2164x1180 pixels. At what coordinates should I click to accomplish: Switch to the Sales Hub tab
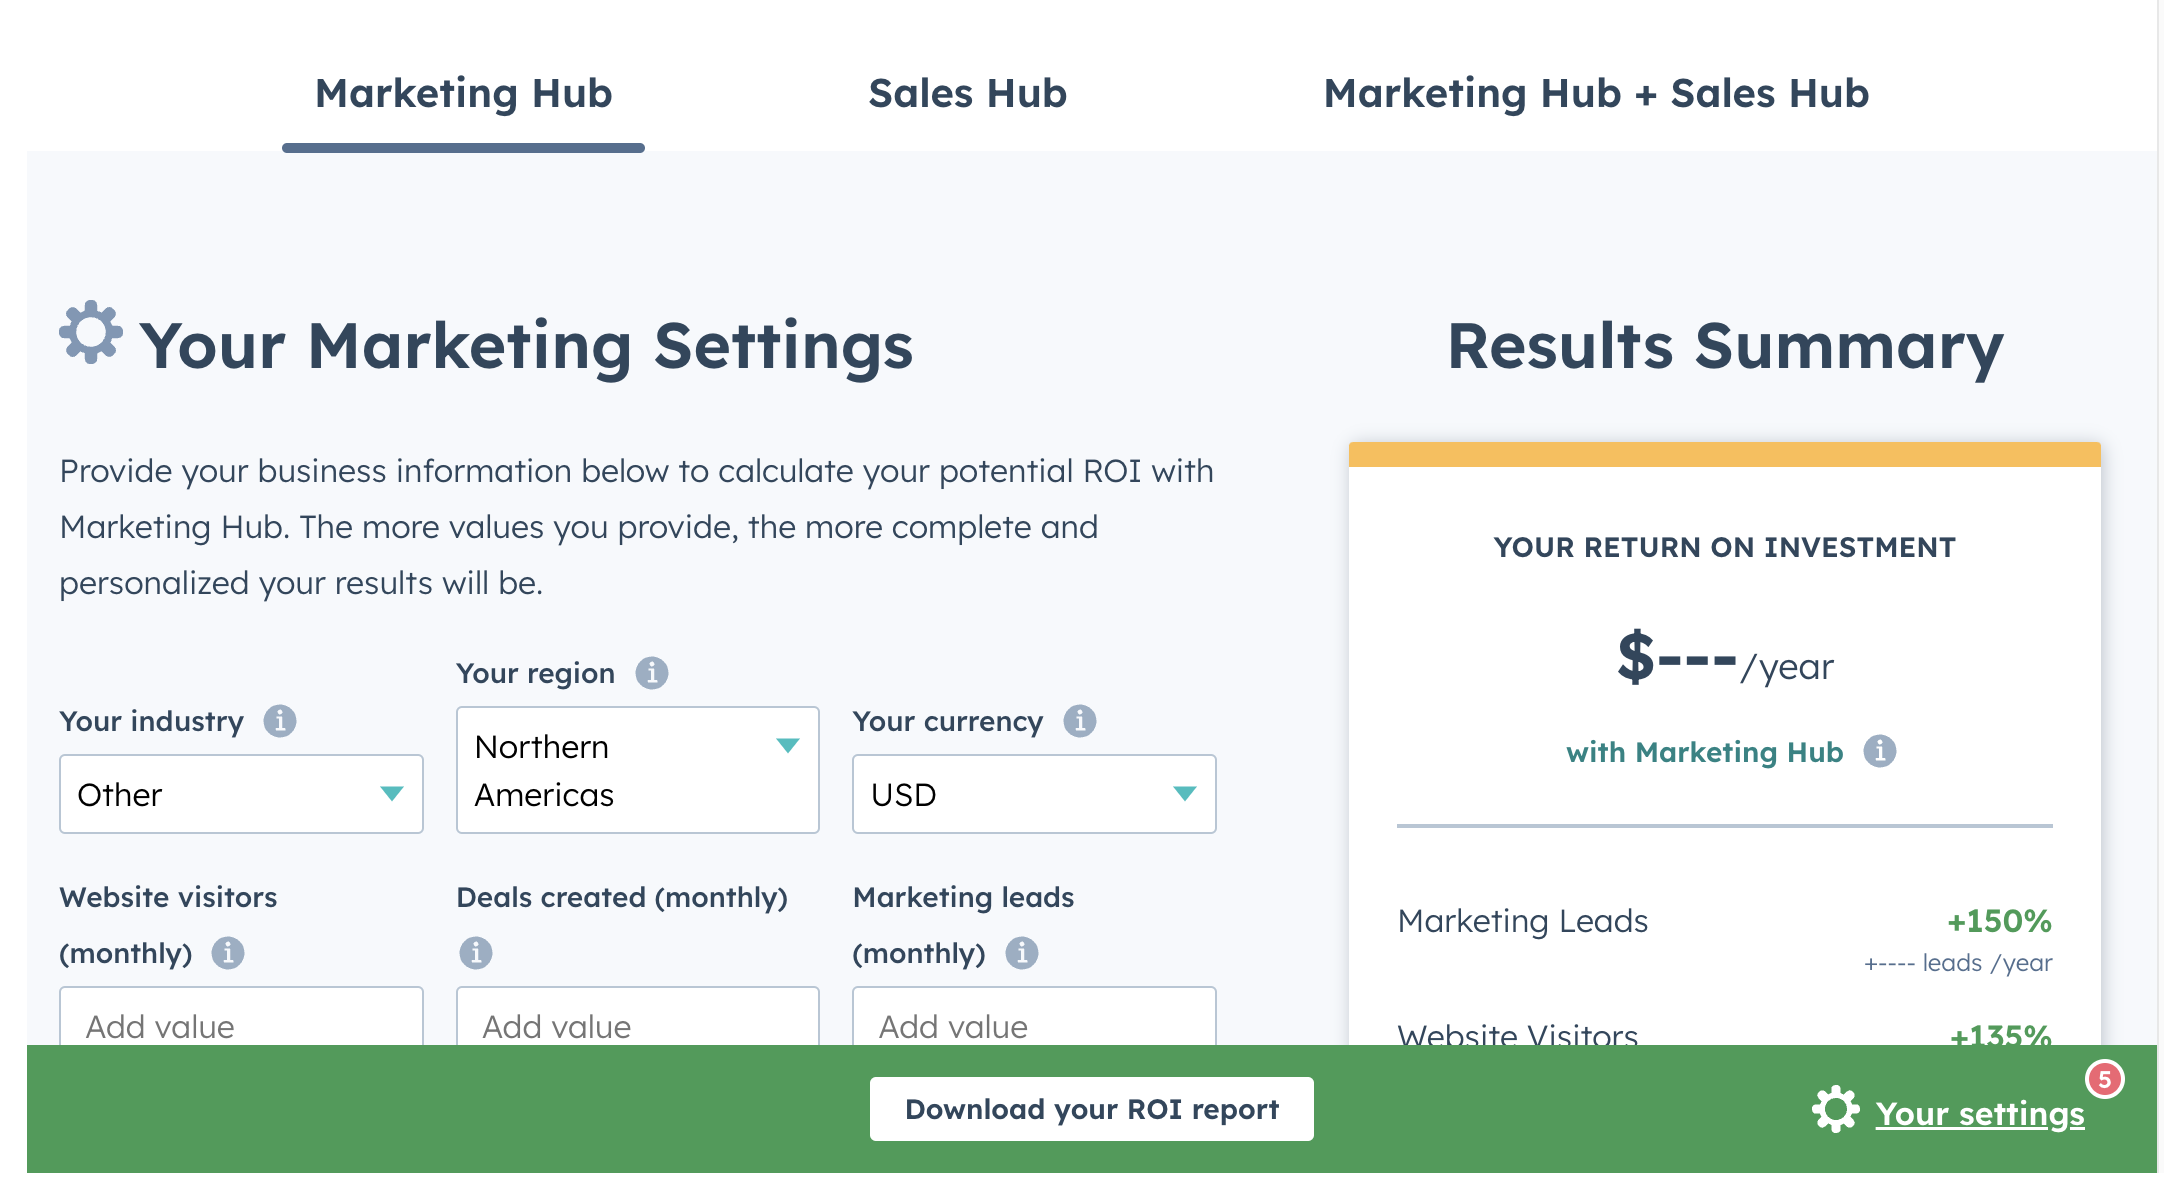(x=970, y=90)
